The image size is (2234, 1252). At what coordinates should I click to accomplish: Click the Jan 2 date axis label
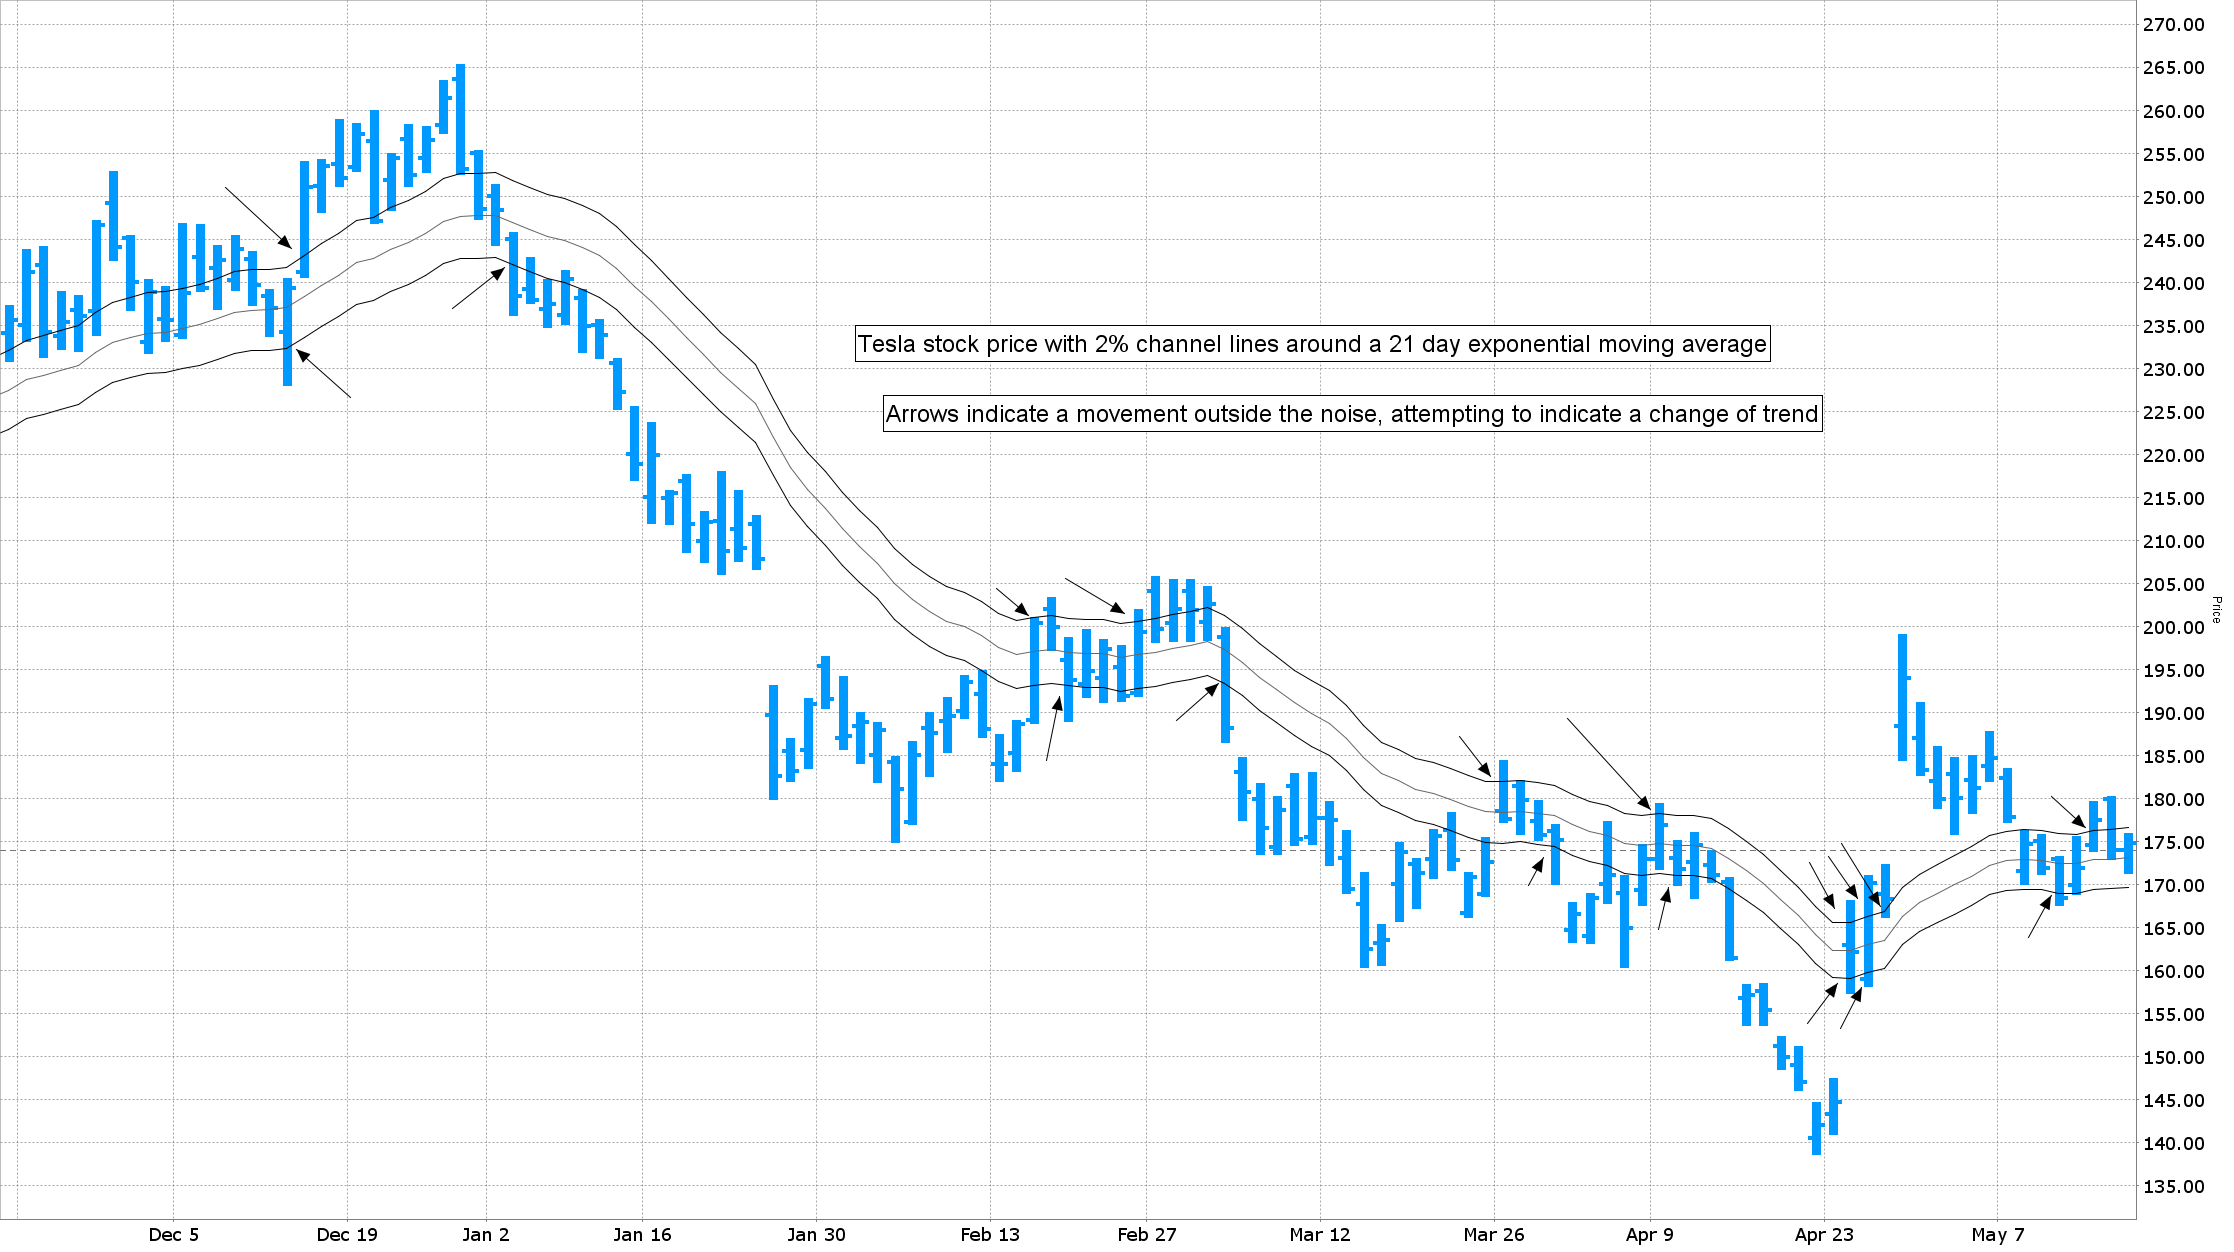(x=486, y=1234)
